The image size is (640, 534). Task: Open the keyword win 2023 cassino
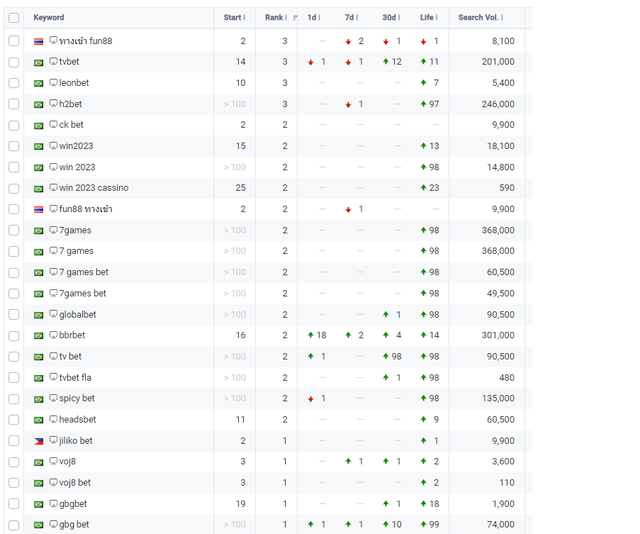click(x=93, y=188)
